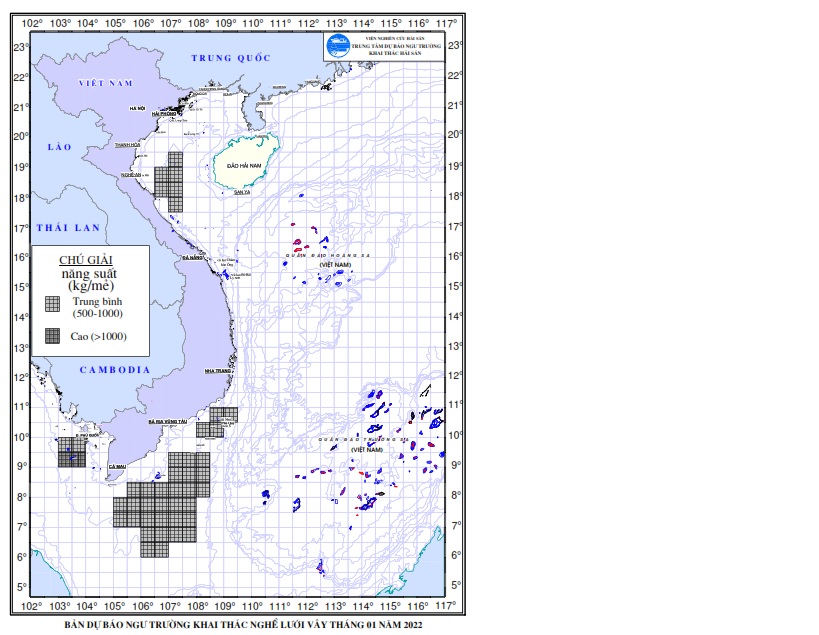Click the HẢI PHÒNG city label
The image size is (819, 635).
pos(164,113)
